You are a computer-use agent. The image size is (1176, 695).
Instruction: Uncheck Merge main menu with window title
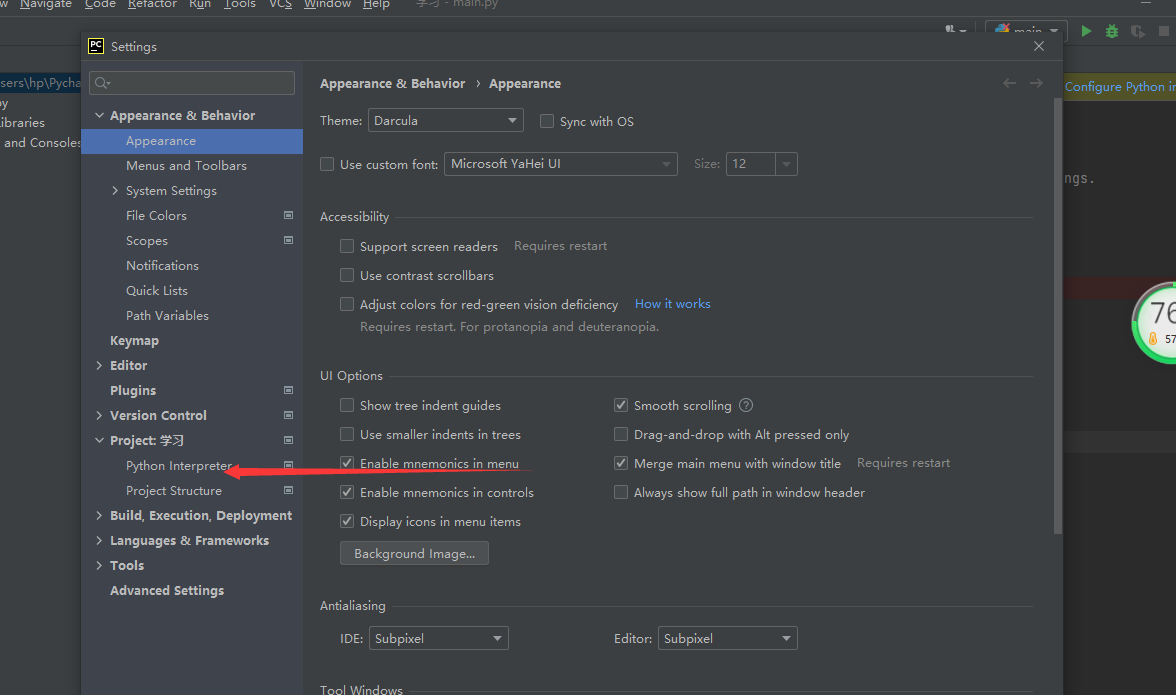pos(621,463)
